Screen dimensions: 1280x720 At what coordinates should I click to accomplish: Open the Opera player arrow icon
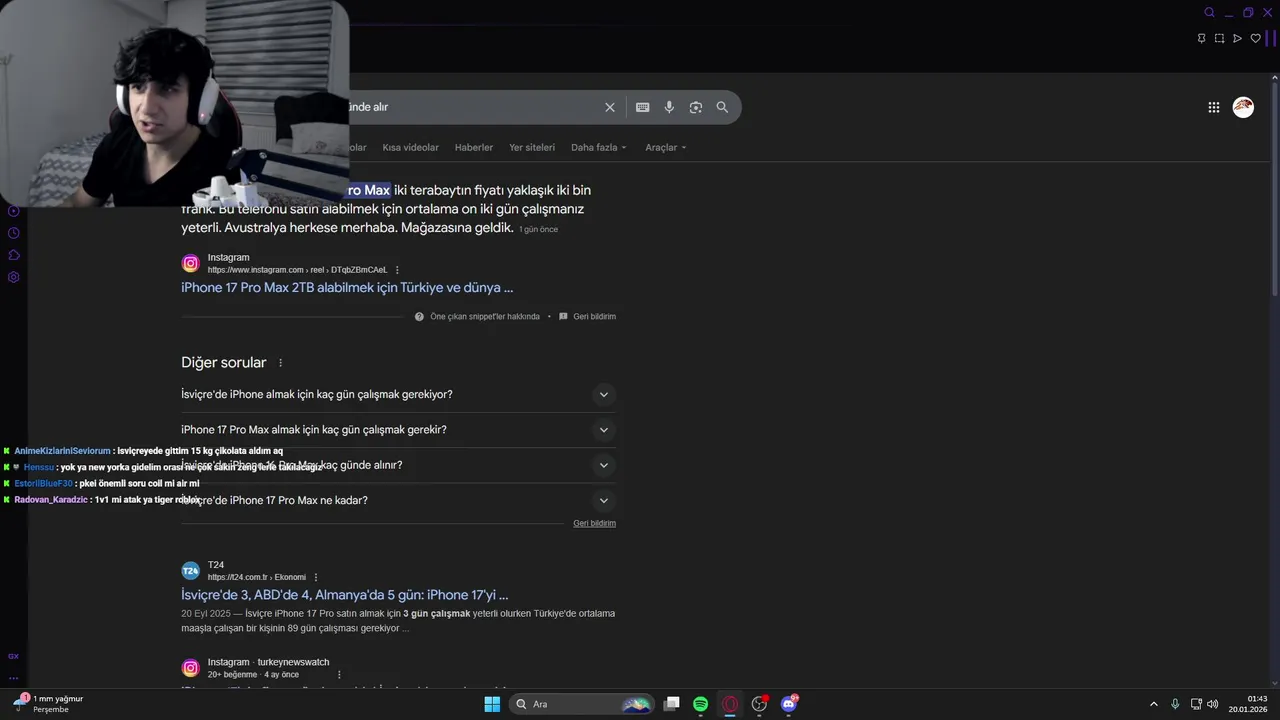pyautogui.click(x=1237, y=38)
